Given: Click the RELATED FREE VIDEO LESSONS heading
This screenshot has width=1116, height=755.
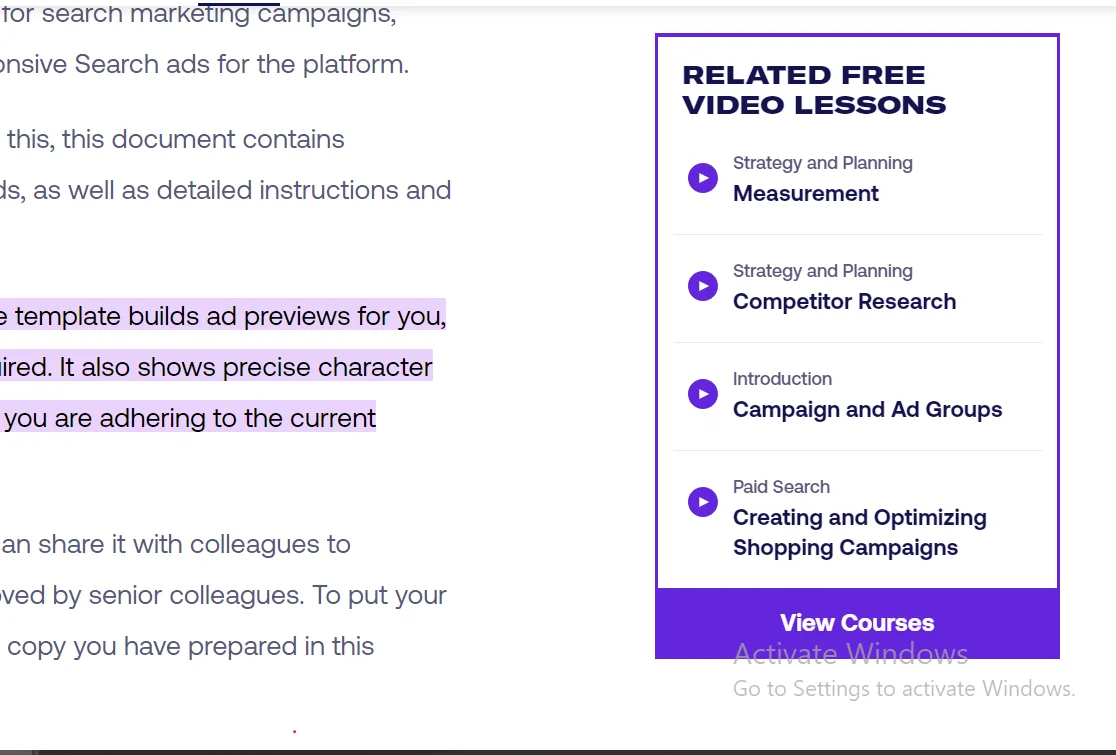Looking at the screenshot, I should (813, 89).
